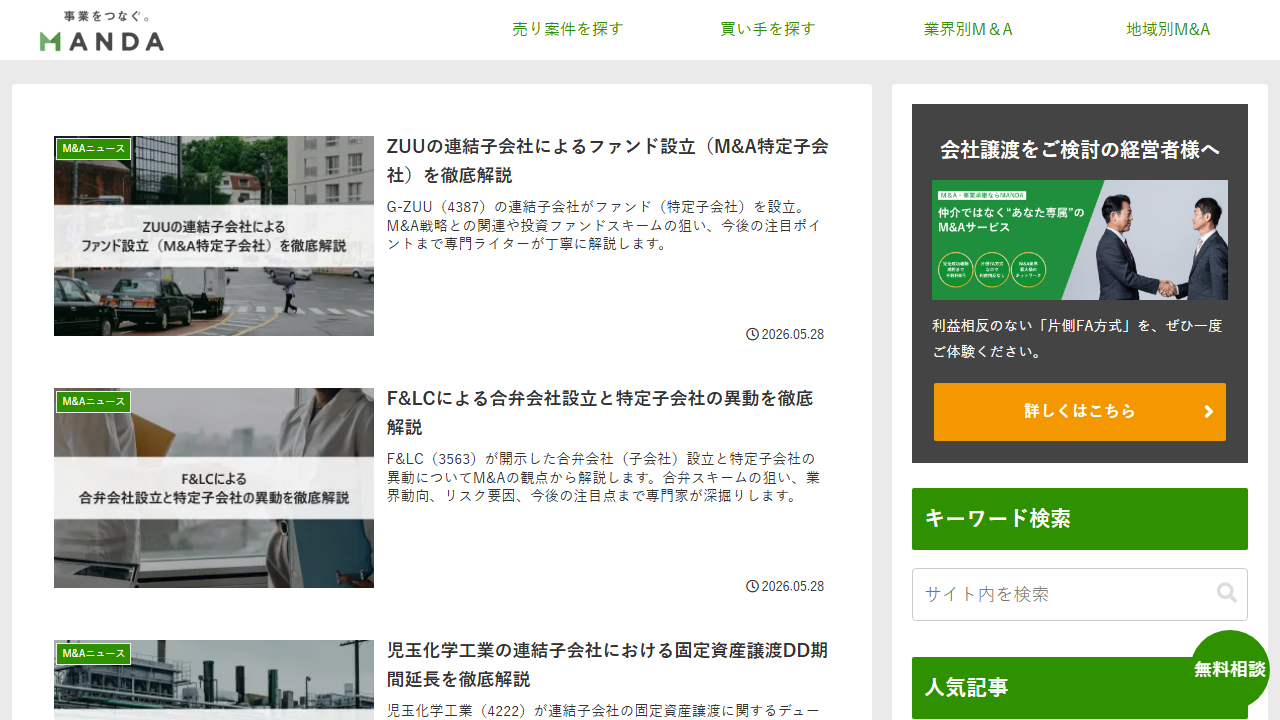Open article title 児玉化学工業の連結子会社
1280x720 pixels.
tap(607, 664)
